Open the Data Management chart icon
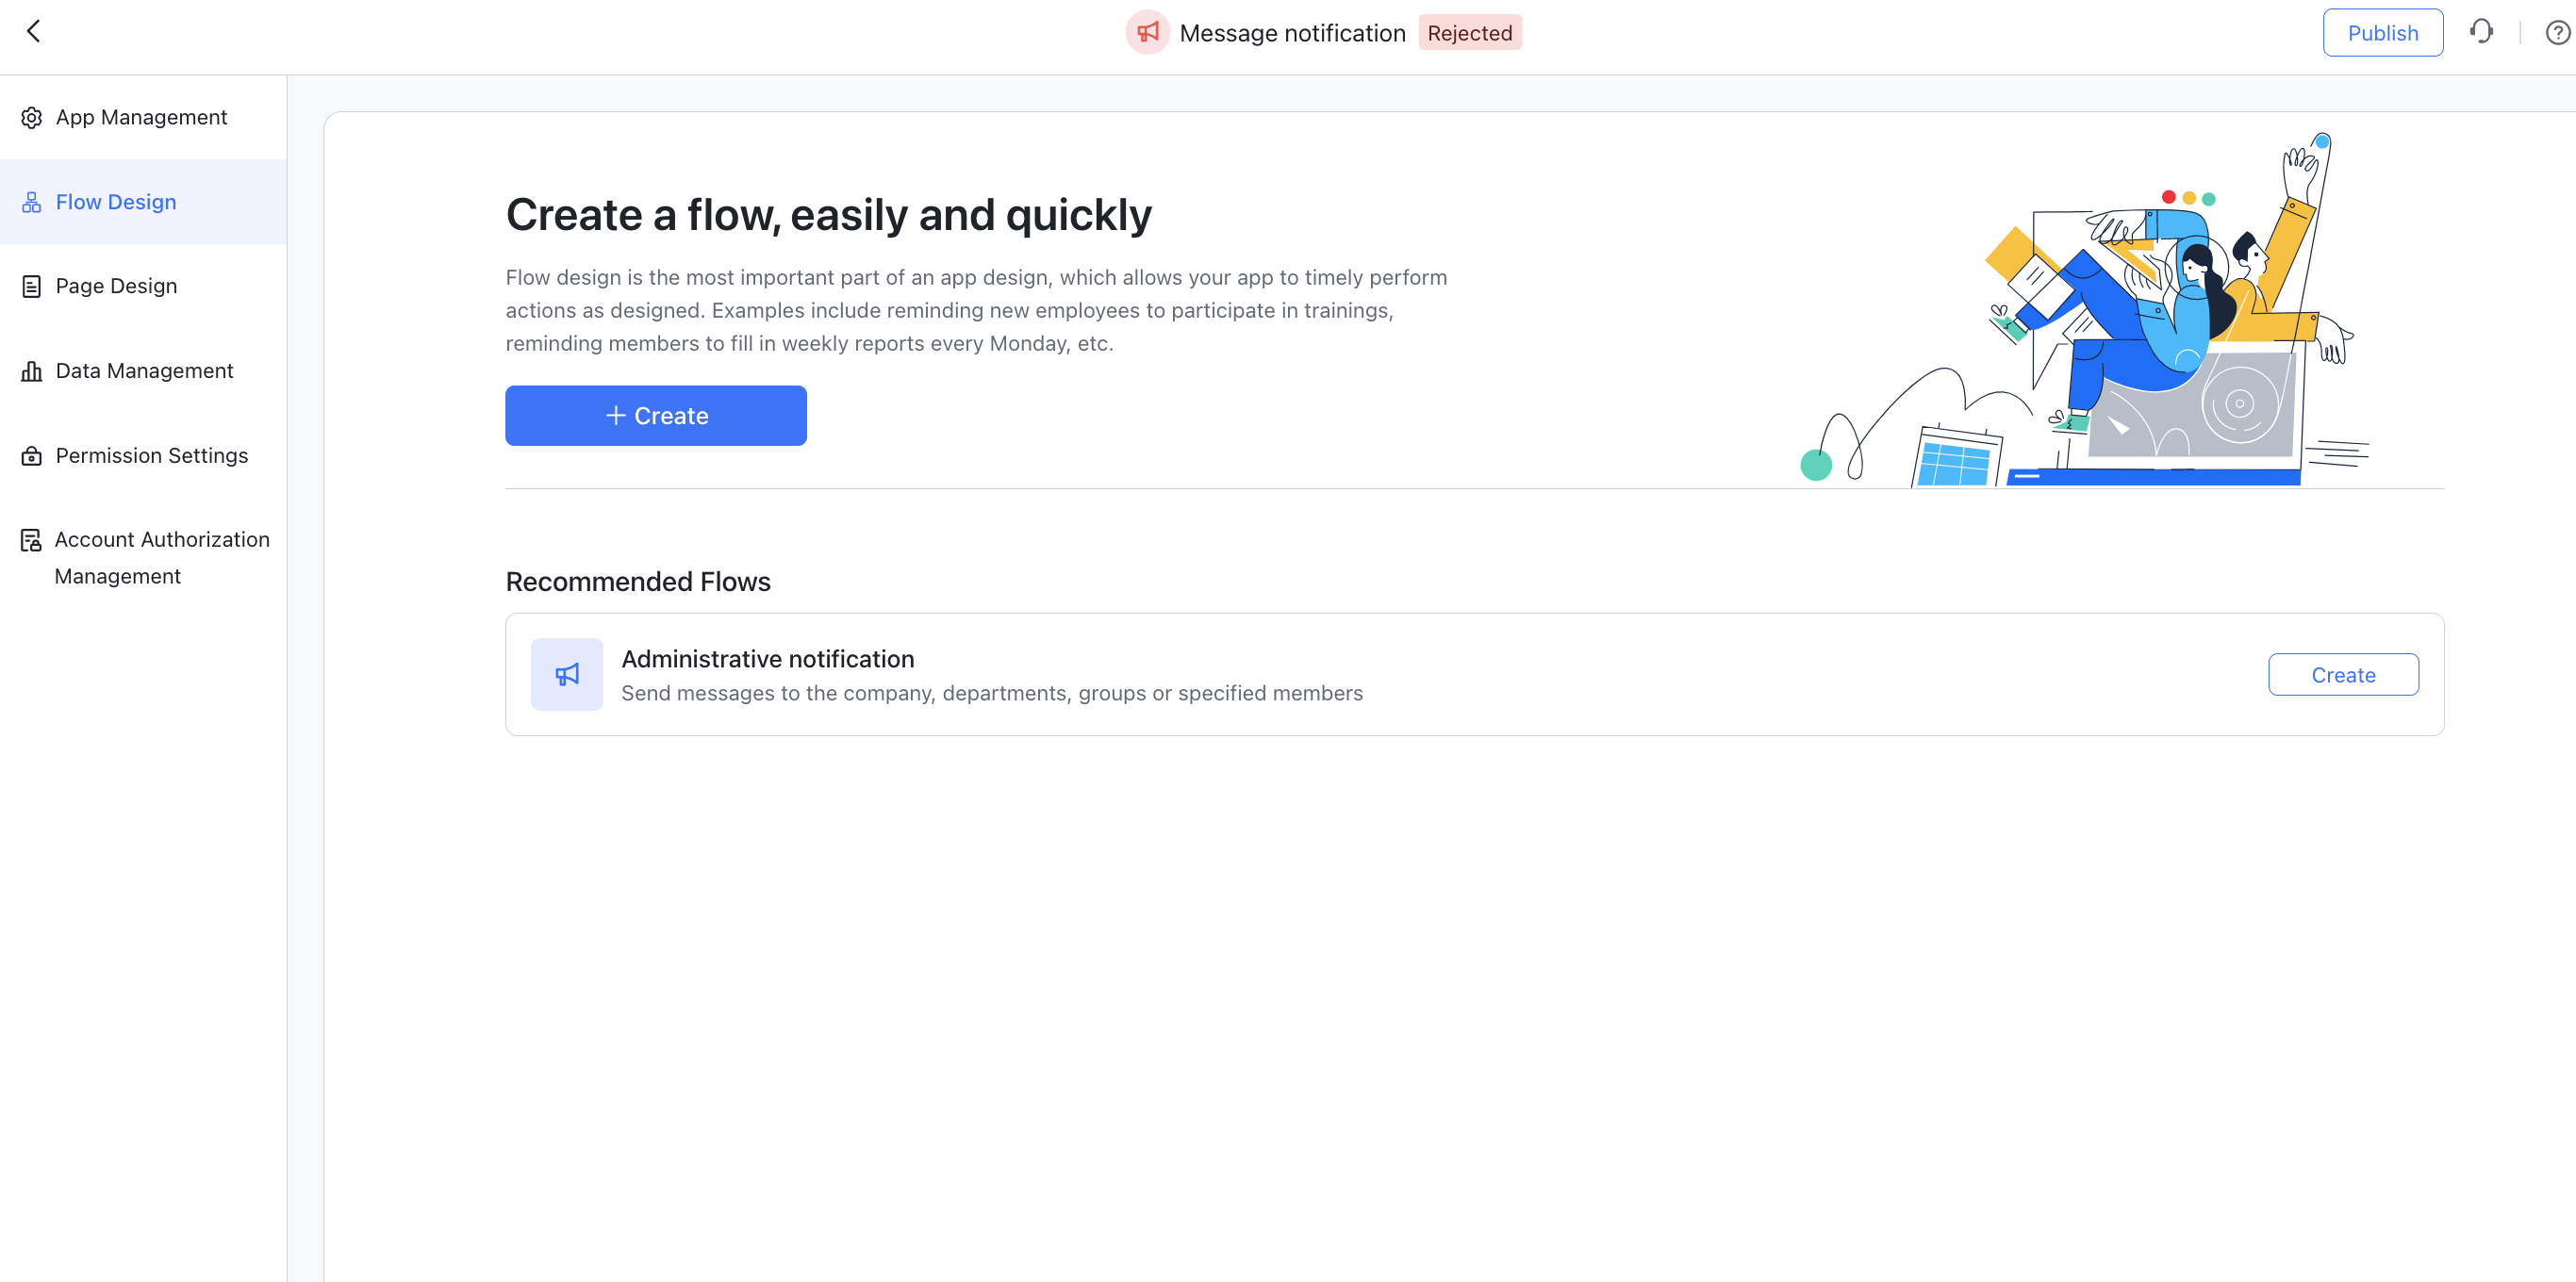The image size is (2576, 1282). pos(30,370)
